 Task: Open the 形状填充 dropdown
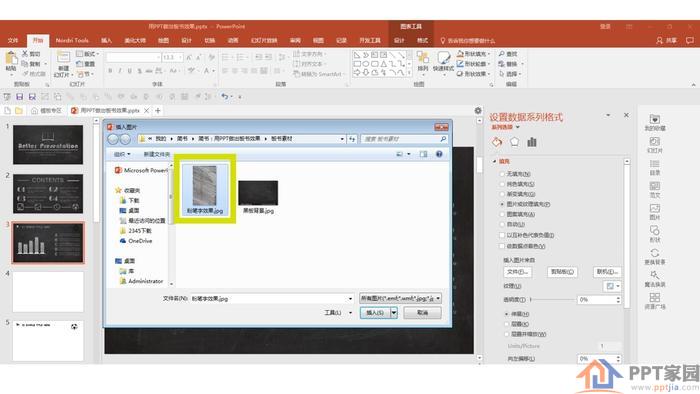[x=489, y=54]
